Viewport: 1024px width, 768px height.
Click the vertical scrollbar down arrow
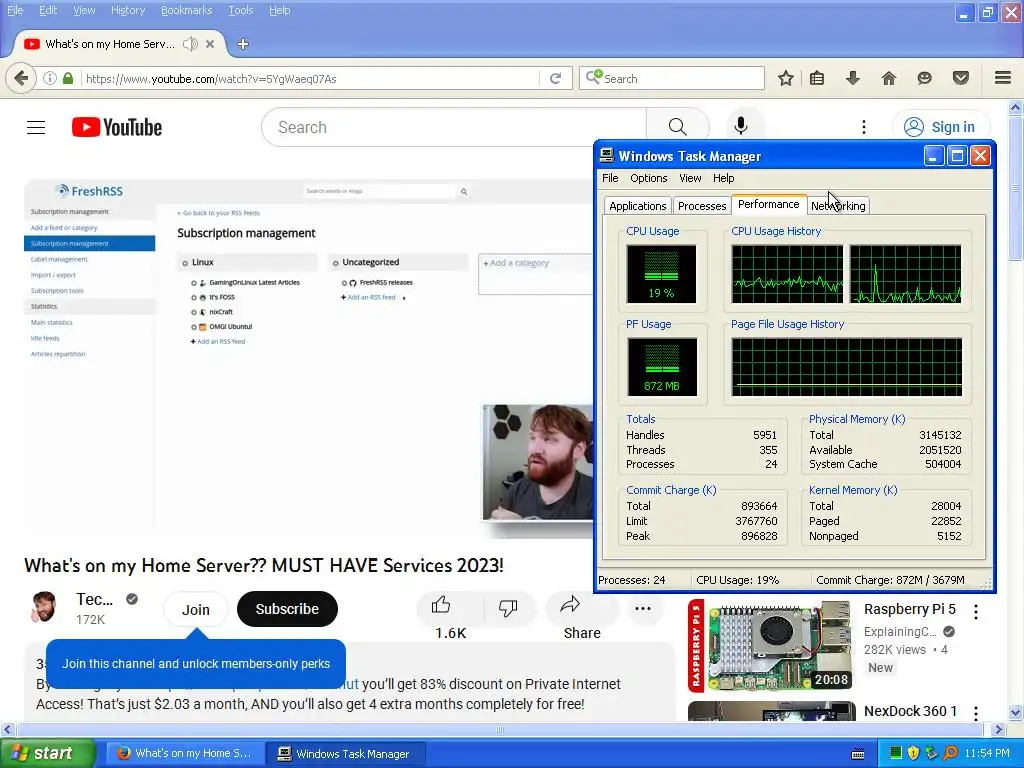coord(1016,712)
